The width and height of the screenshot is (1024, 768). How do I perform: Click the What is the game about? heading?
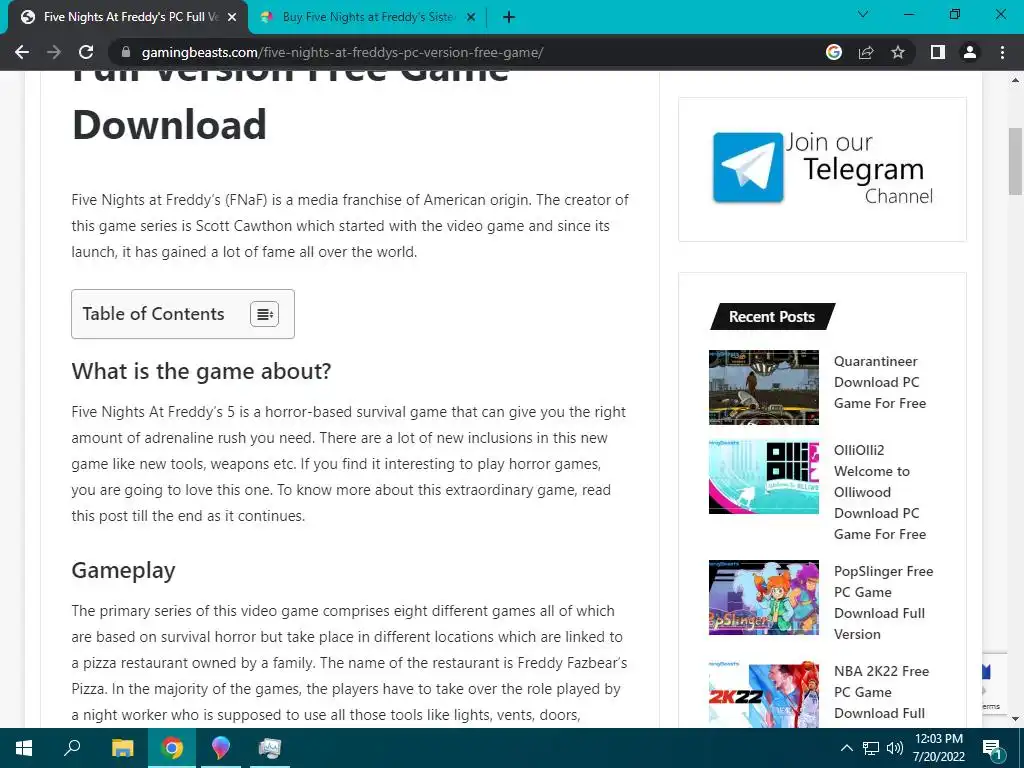point(201,371)
